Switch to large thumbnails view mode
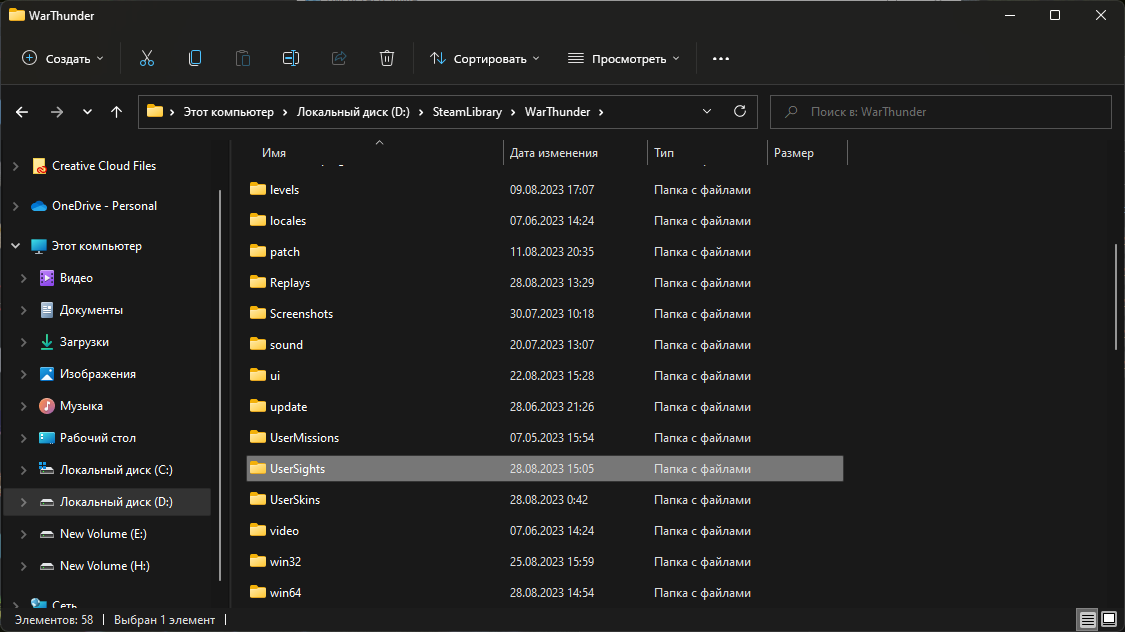Image resolution: width=1125 pixels, height=632 pixels. pyautogui.click(x=1109, y=620)
